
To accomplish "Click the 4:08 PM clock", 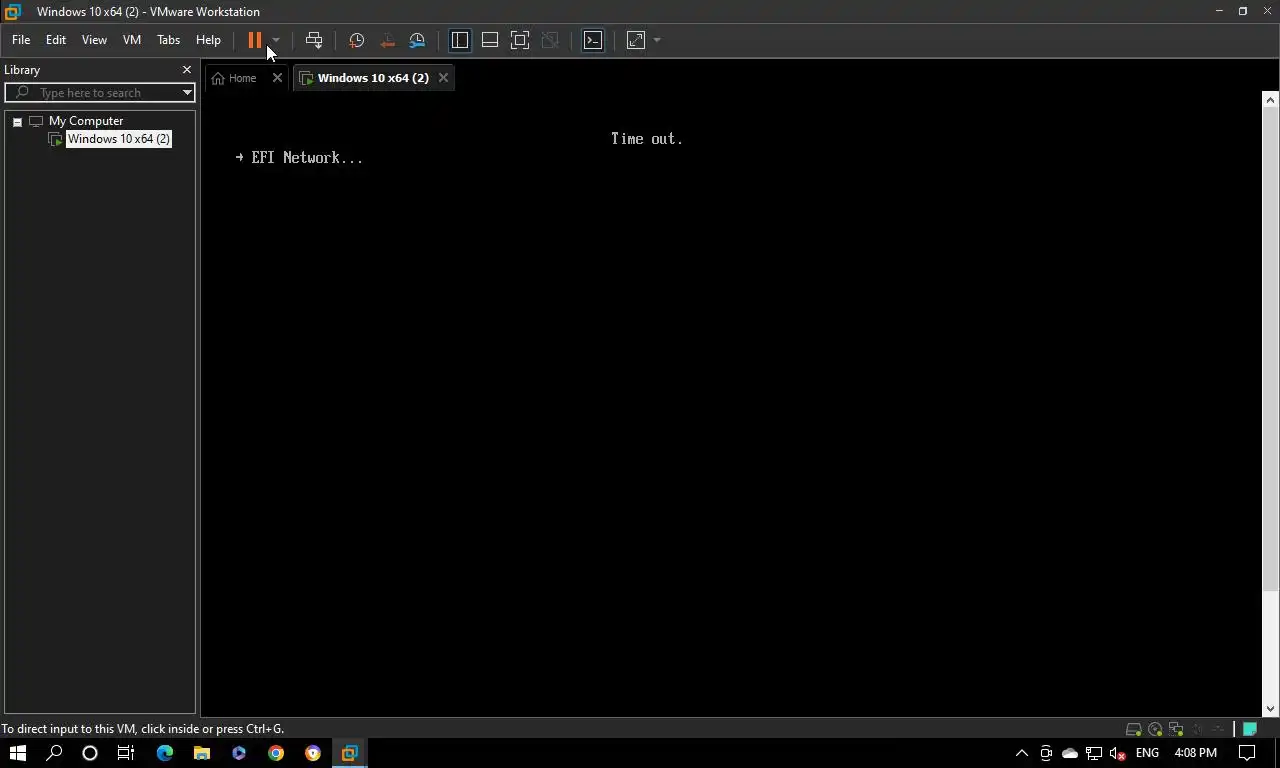I will pyautogui.click(x=1196, y=753).
